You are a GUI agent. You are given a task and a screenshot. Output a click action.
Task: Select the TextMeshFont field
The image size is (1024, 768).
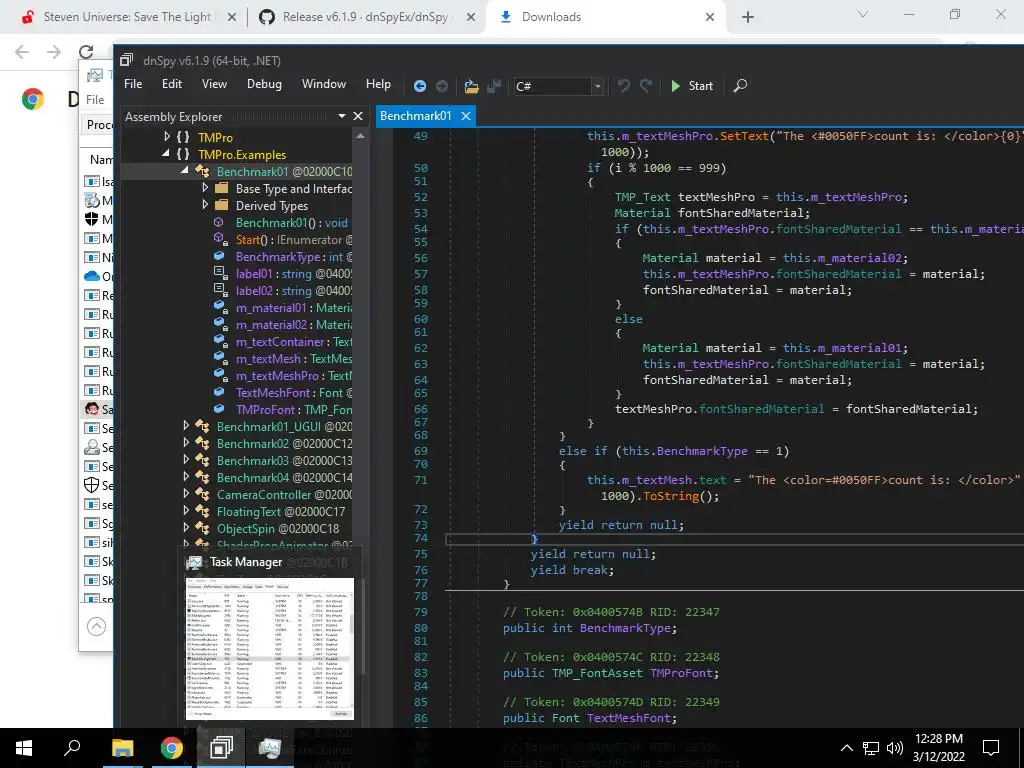click(294, 392)
